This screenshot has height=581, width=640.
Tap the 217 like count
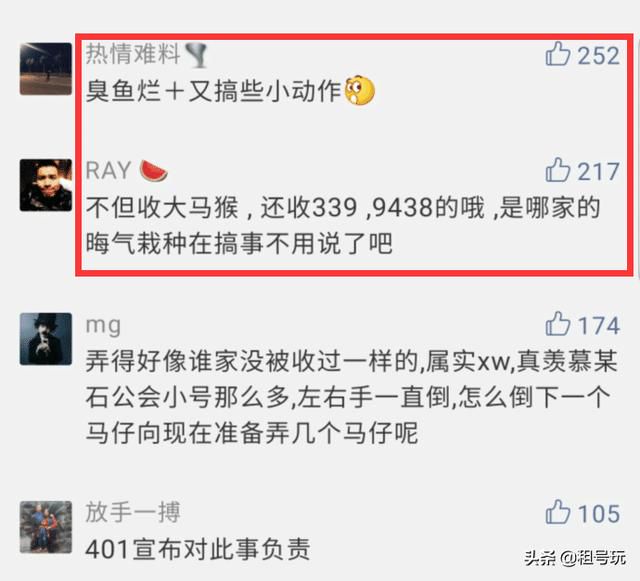coord(599,171)
